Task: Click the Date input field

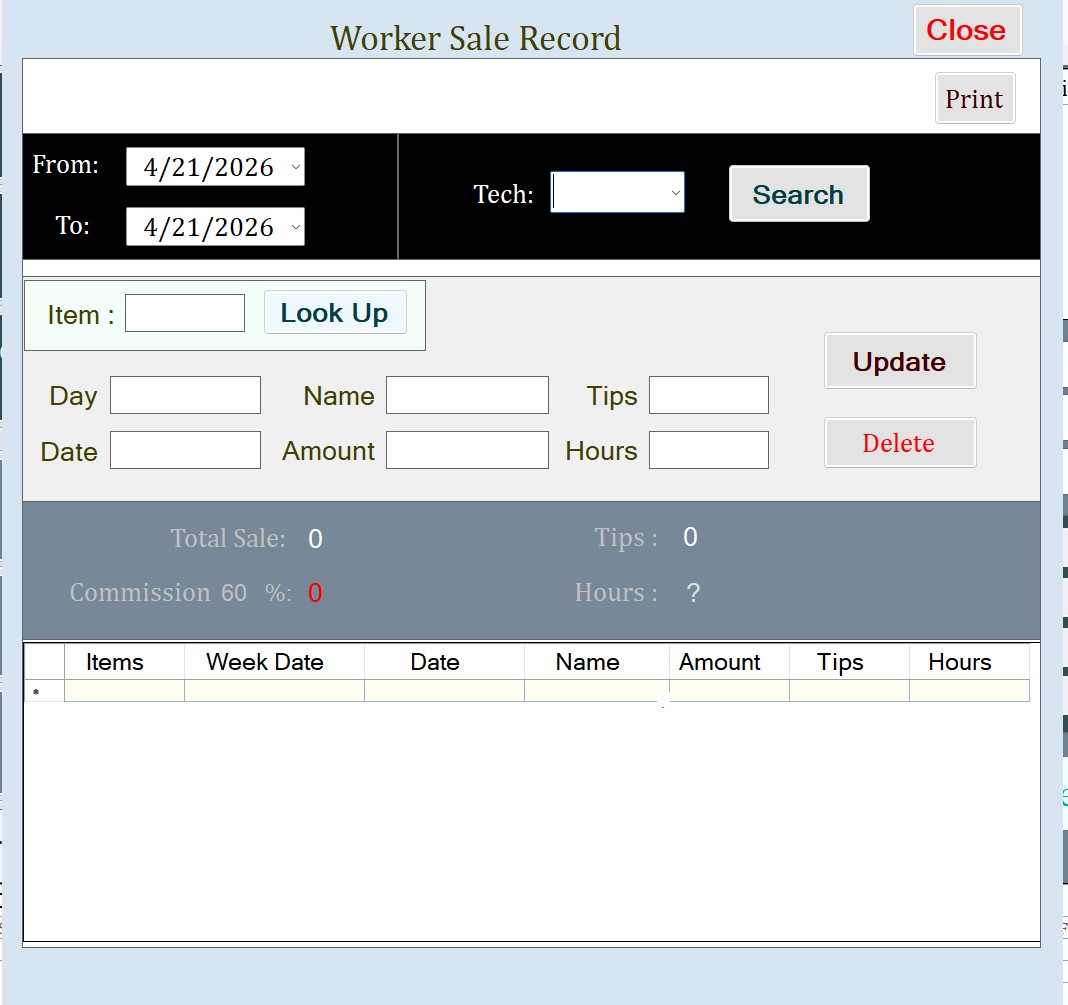Action: coord(185,449)
